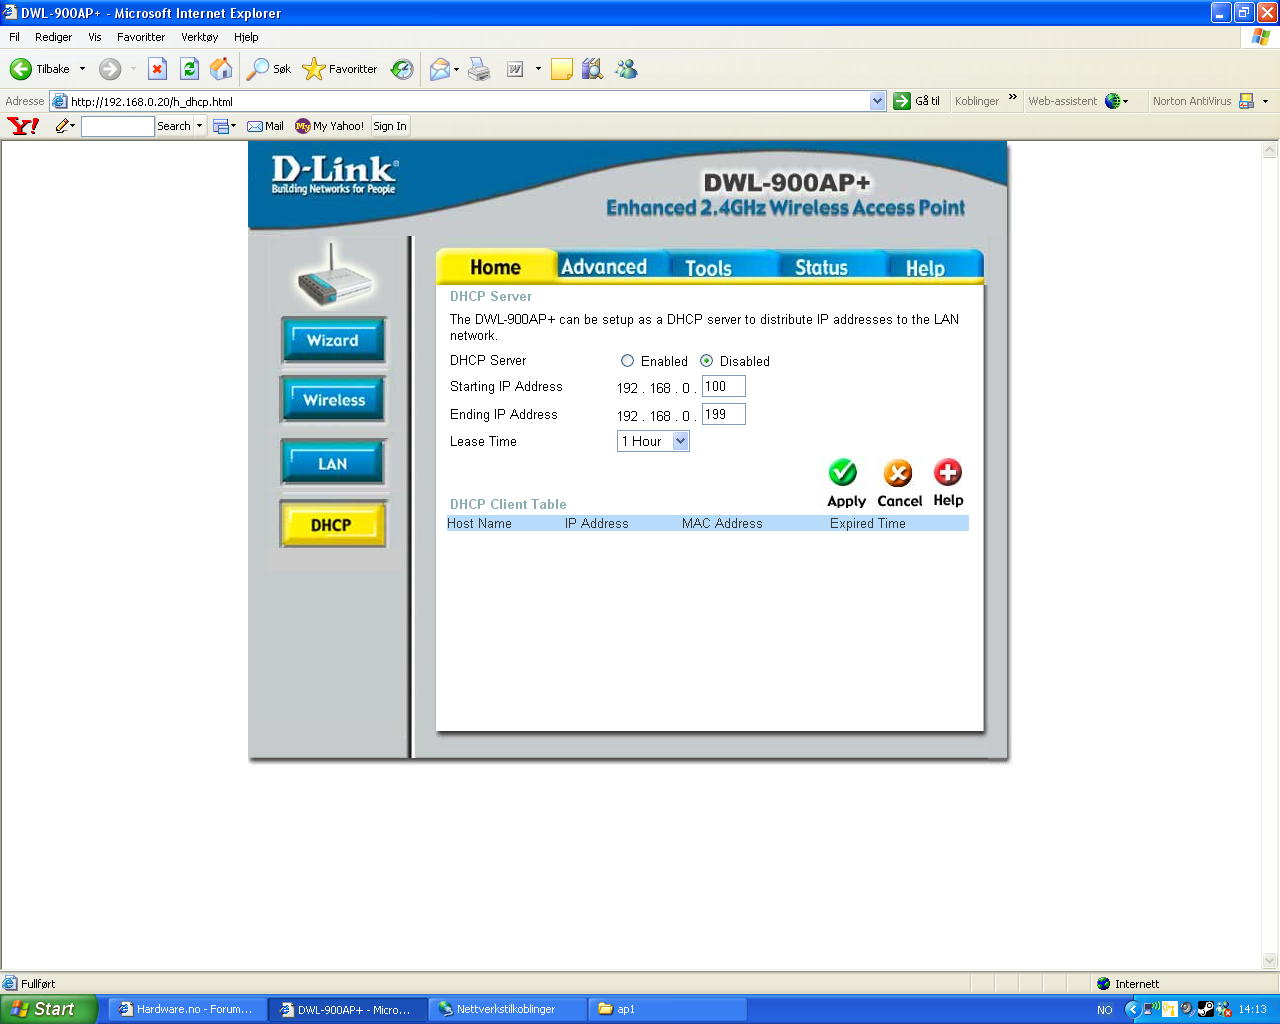Click the Yahoo toolbar search field
1280x1024 pixels.
(117, 126)
